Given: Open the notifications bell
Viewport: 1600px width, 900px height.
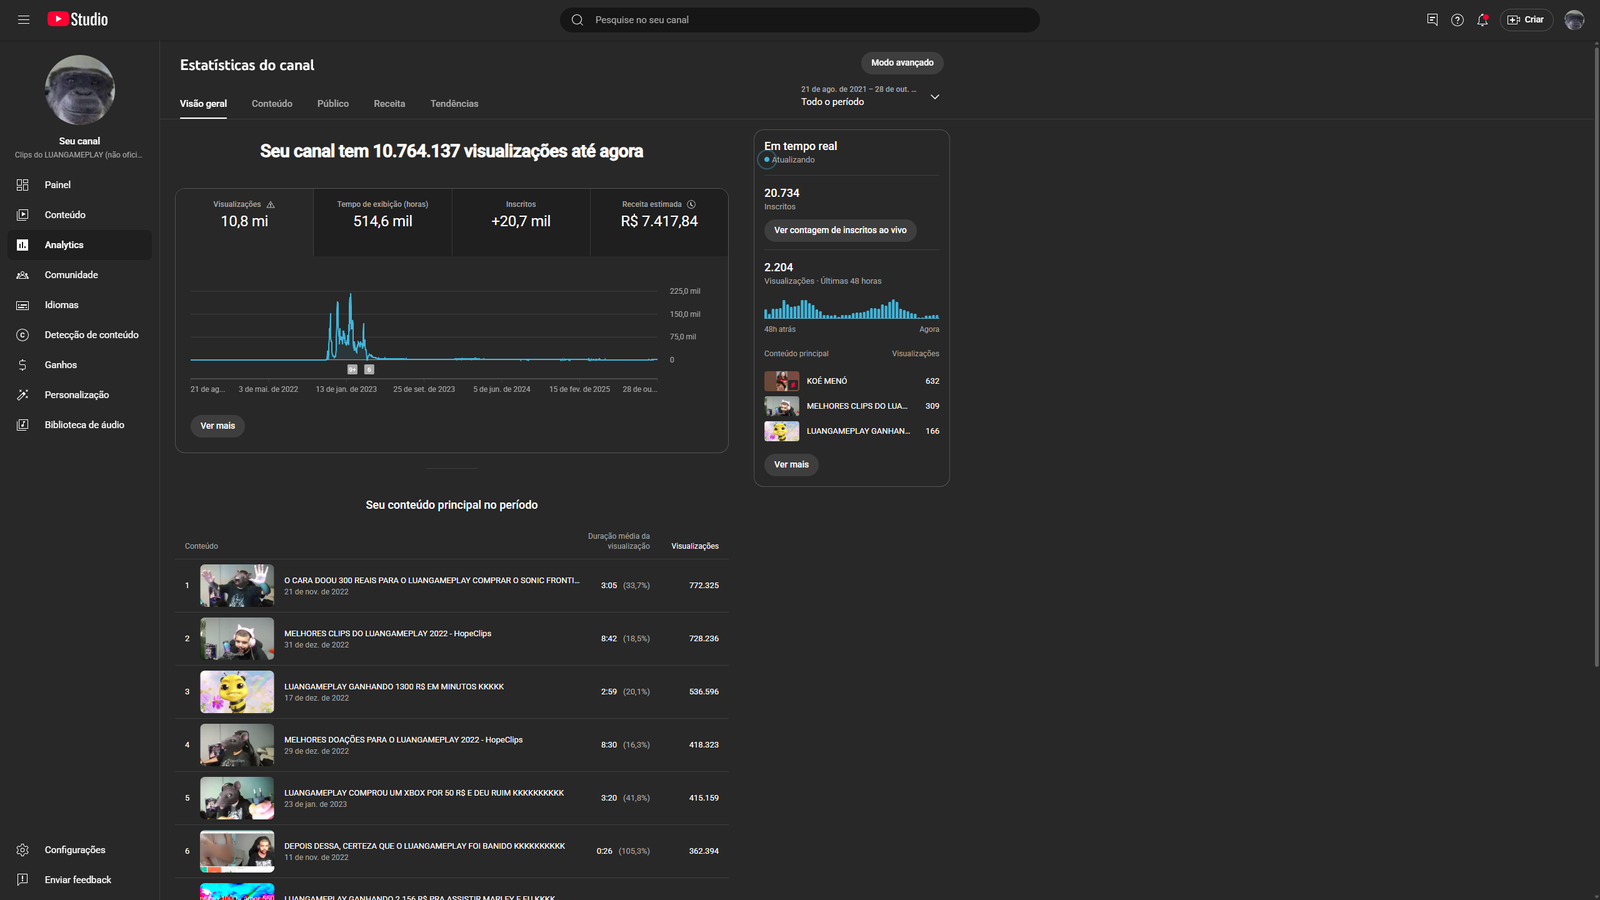Looking at the screenshot, I should pyautogui.click(x=1482, y=20).
